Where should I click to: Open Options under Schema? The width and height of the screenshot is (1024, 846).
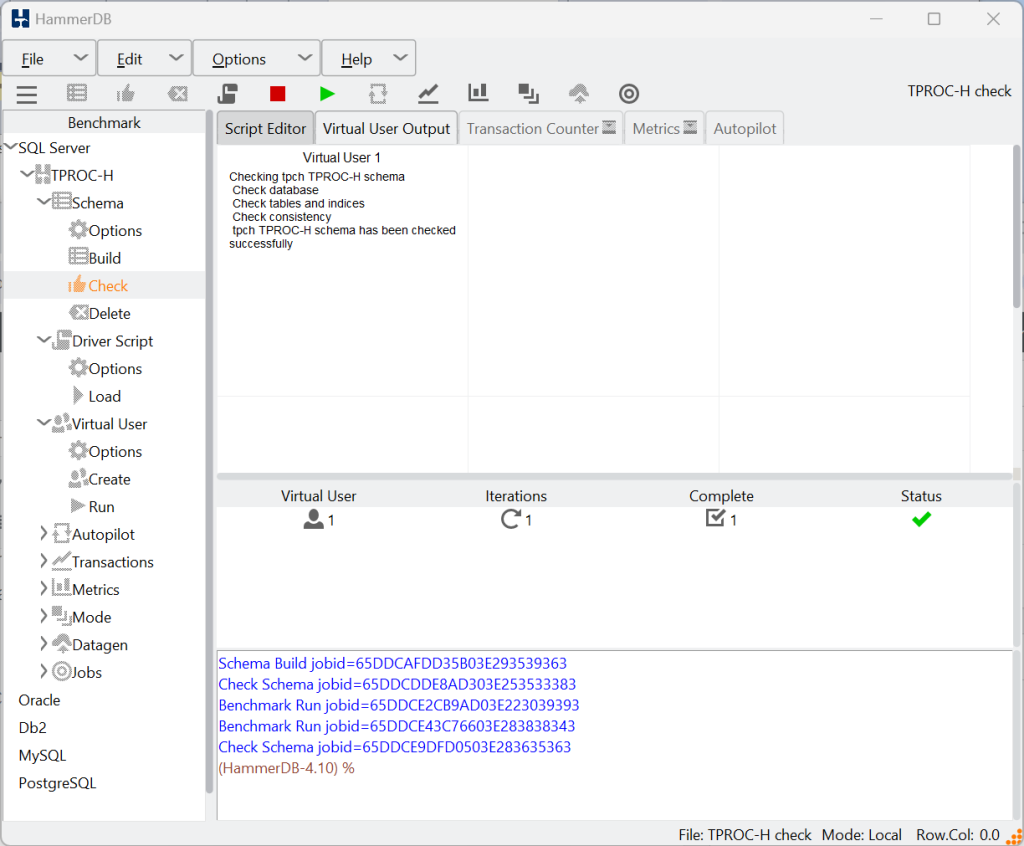[x=105, y=231]
